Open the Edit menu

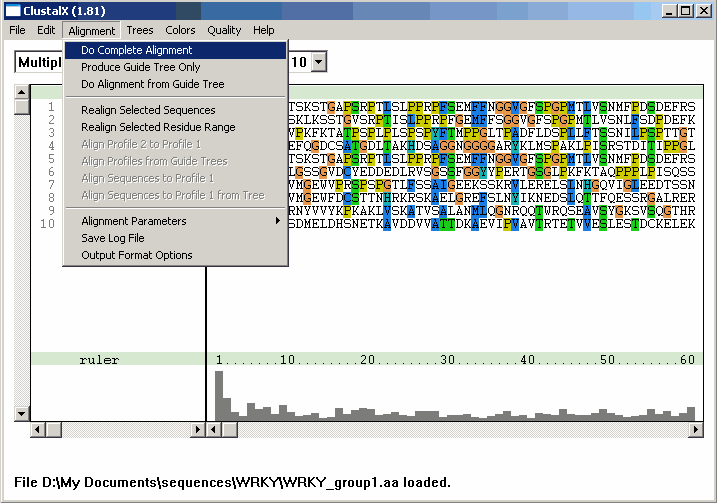pyautogui.click(x=46, y=30)
